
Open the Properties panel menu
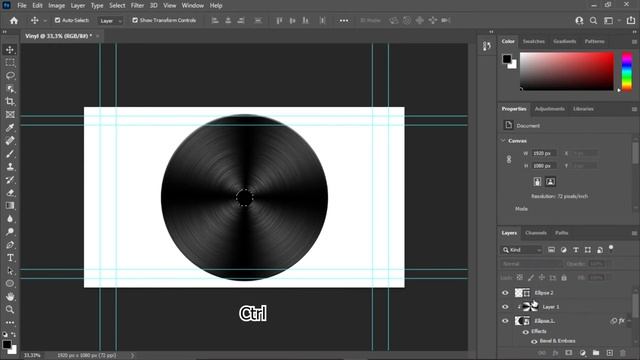634,109
